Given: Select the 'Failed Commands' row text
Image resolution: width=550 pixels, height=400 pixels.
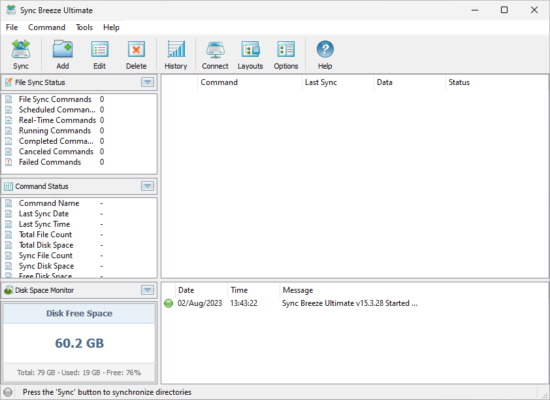Looking at the screenshot, I should pos(50,162).
